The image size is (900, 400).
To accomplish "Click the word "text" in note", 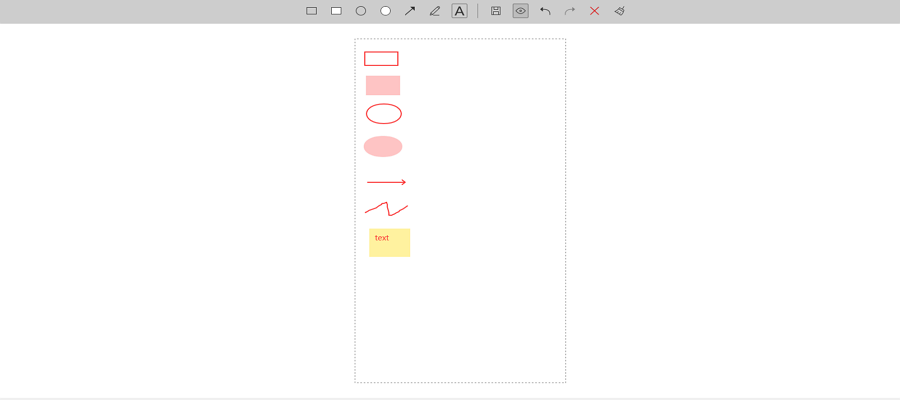I will 382,238.
